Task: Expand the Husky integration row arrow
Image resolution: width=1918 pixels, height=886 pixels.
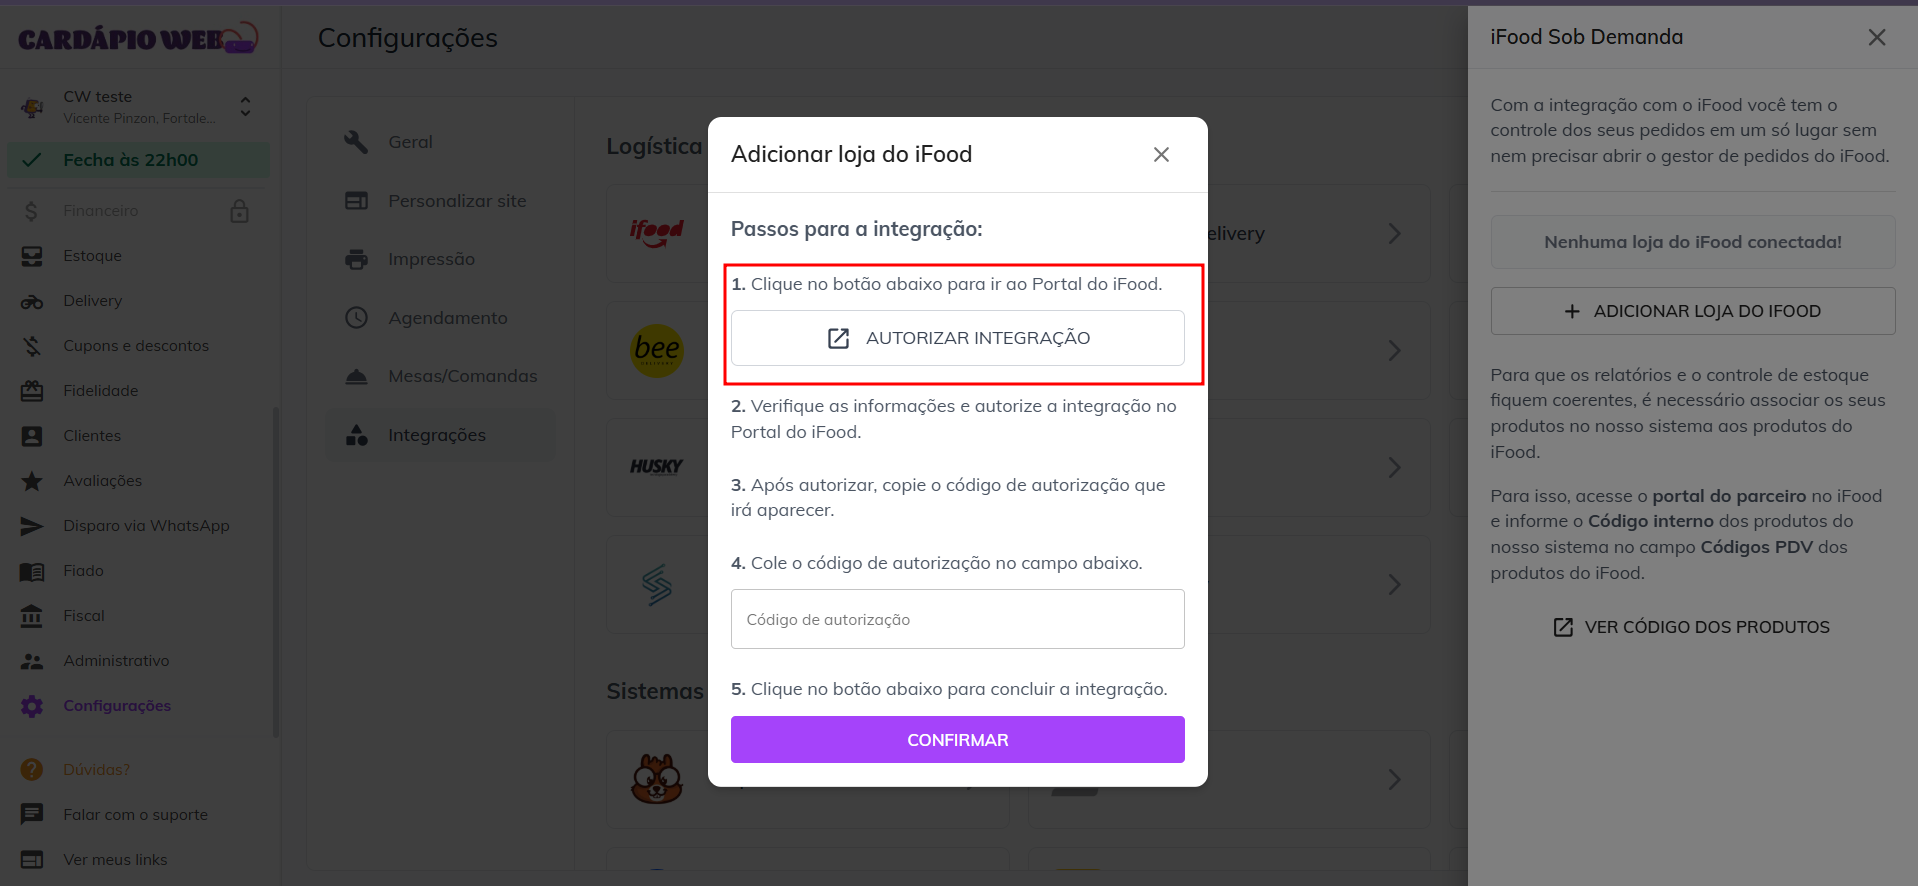Action: click(x=1394, y=467)
